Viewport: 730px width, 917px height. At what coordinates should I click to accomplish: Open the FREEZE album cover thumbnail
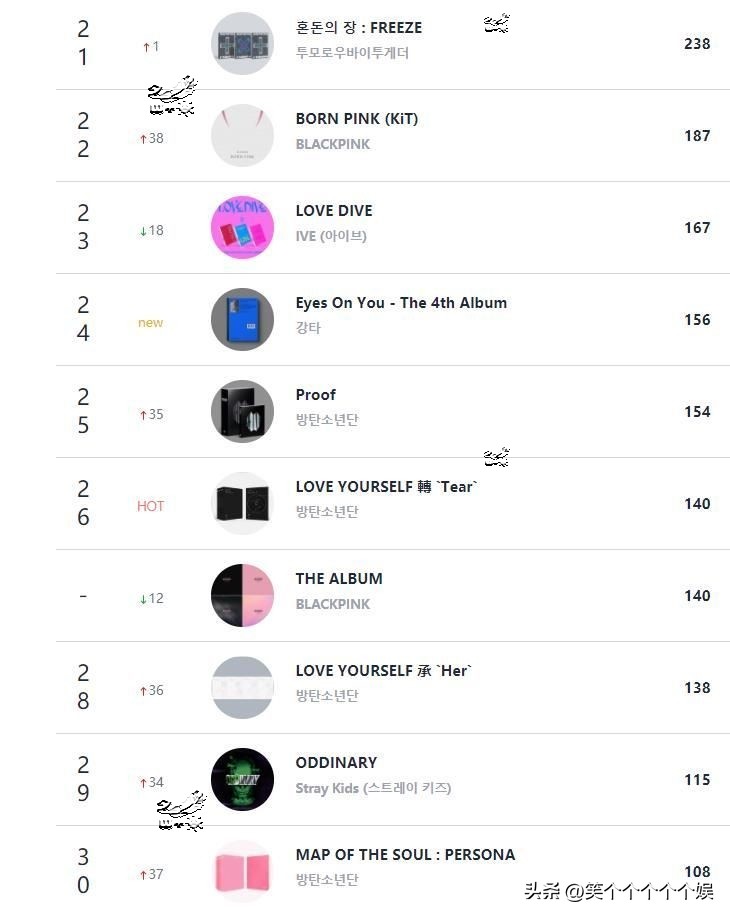pos(242,44)
